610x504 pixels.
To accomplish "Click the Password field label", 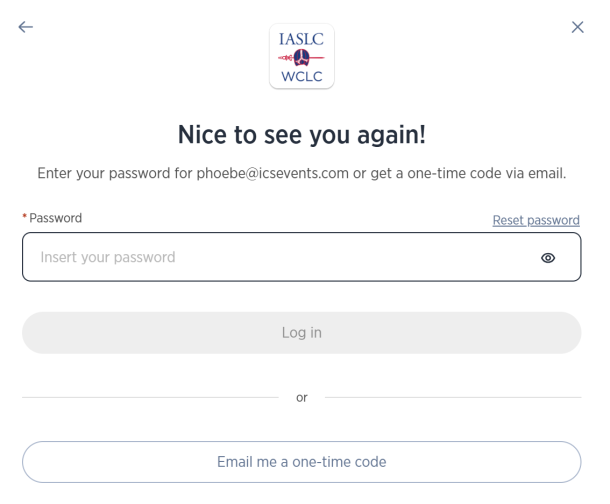I will click(x=56, y=218).
